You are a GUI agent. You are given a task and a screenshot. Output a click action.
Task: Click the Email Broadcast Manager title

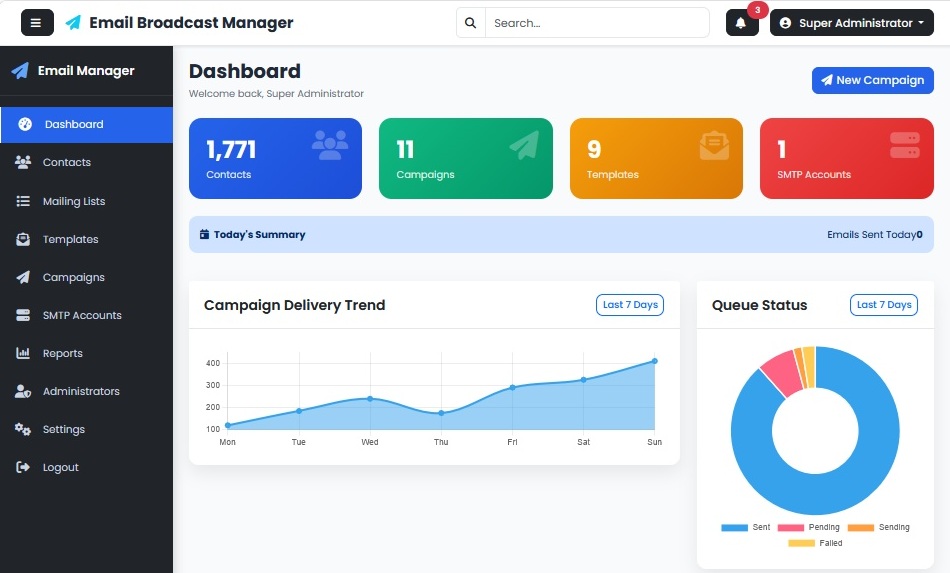191,23
